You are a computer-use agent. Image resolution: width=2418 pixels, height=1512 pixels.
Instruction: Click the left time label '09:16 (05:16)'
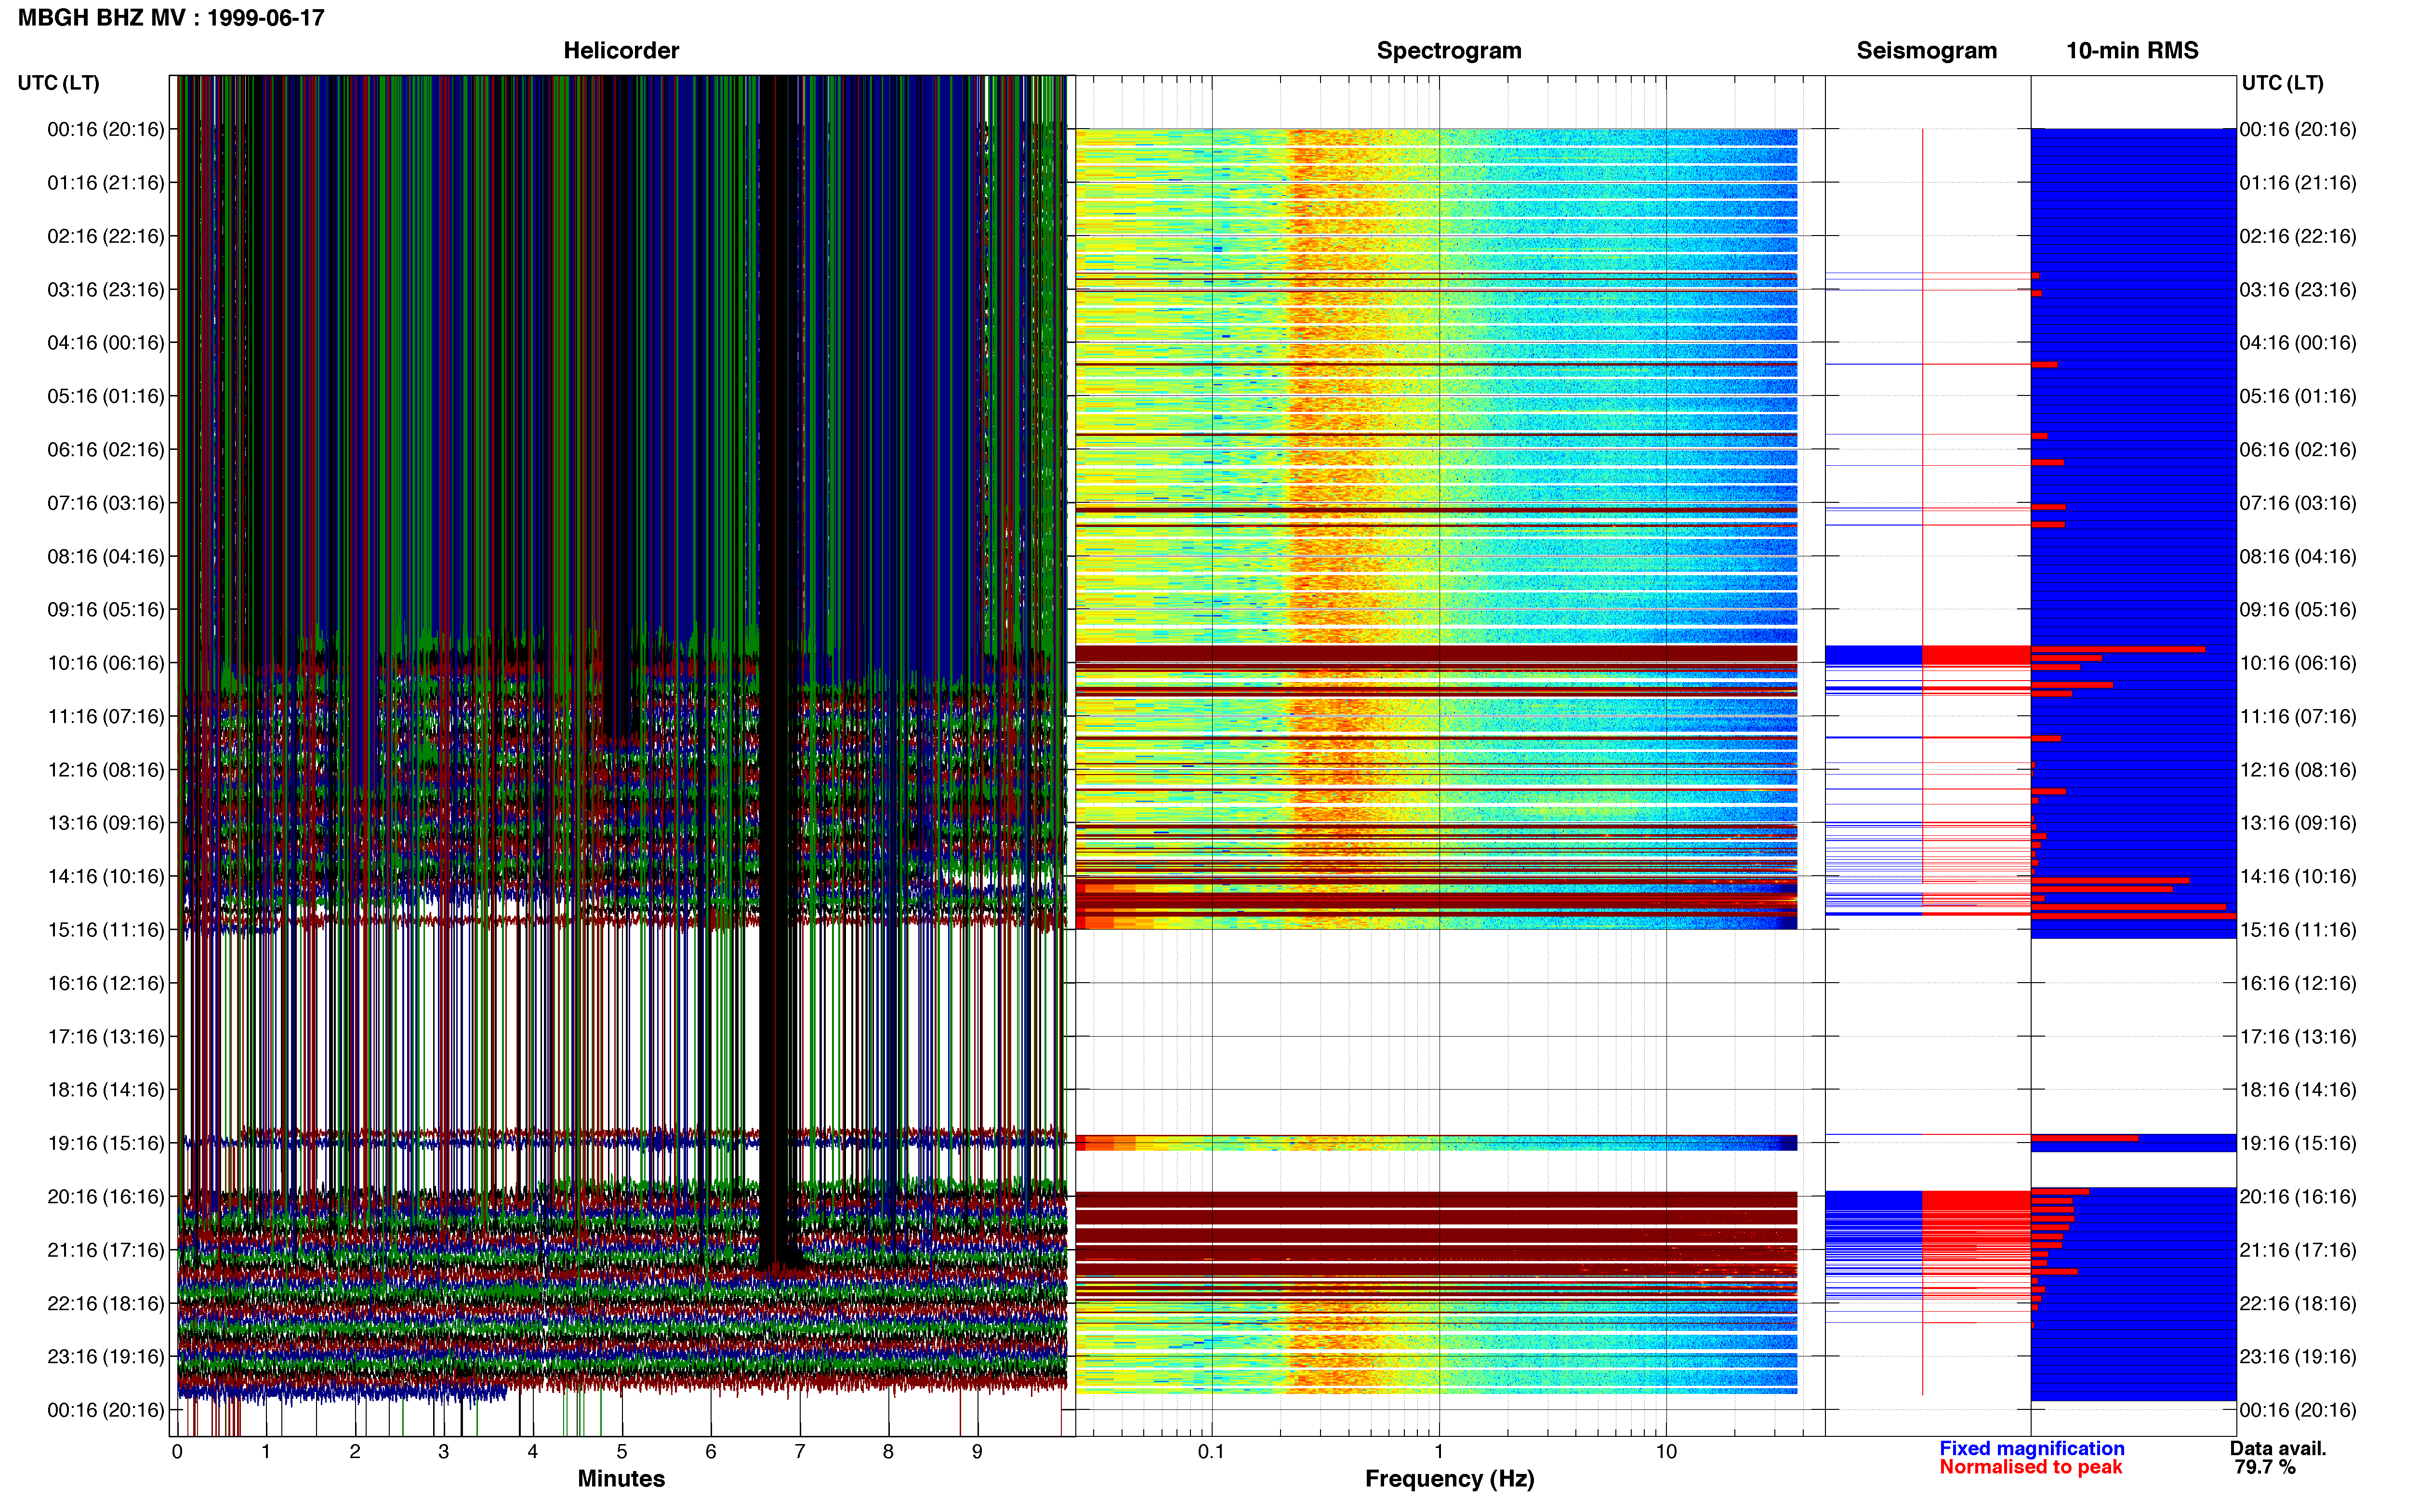point(106,610)
